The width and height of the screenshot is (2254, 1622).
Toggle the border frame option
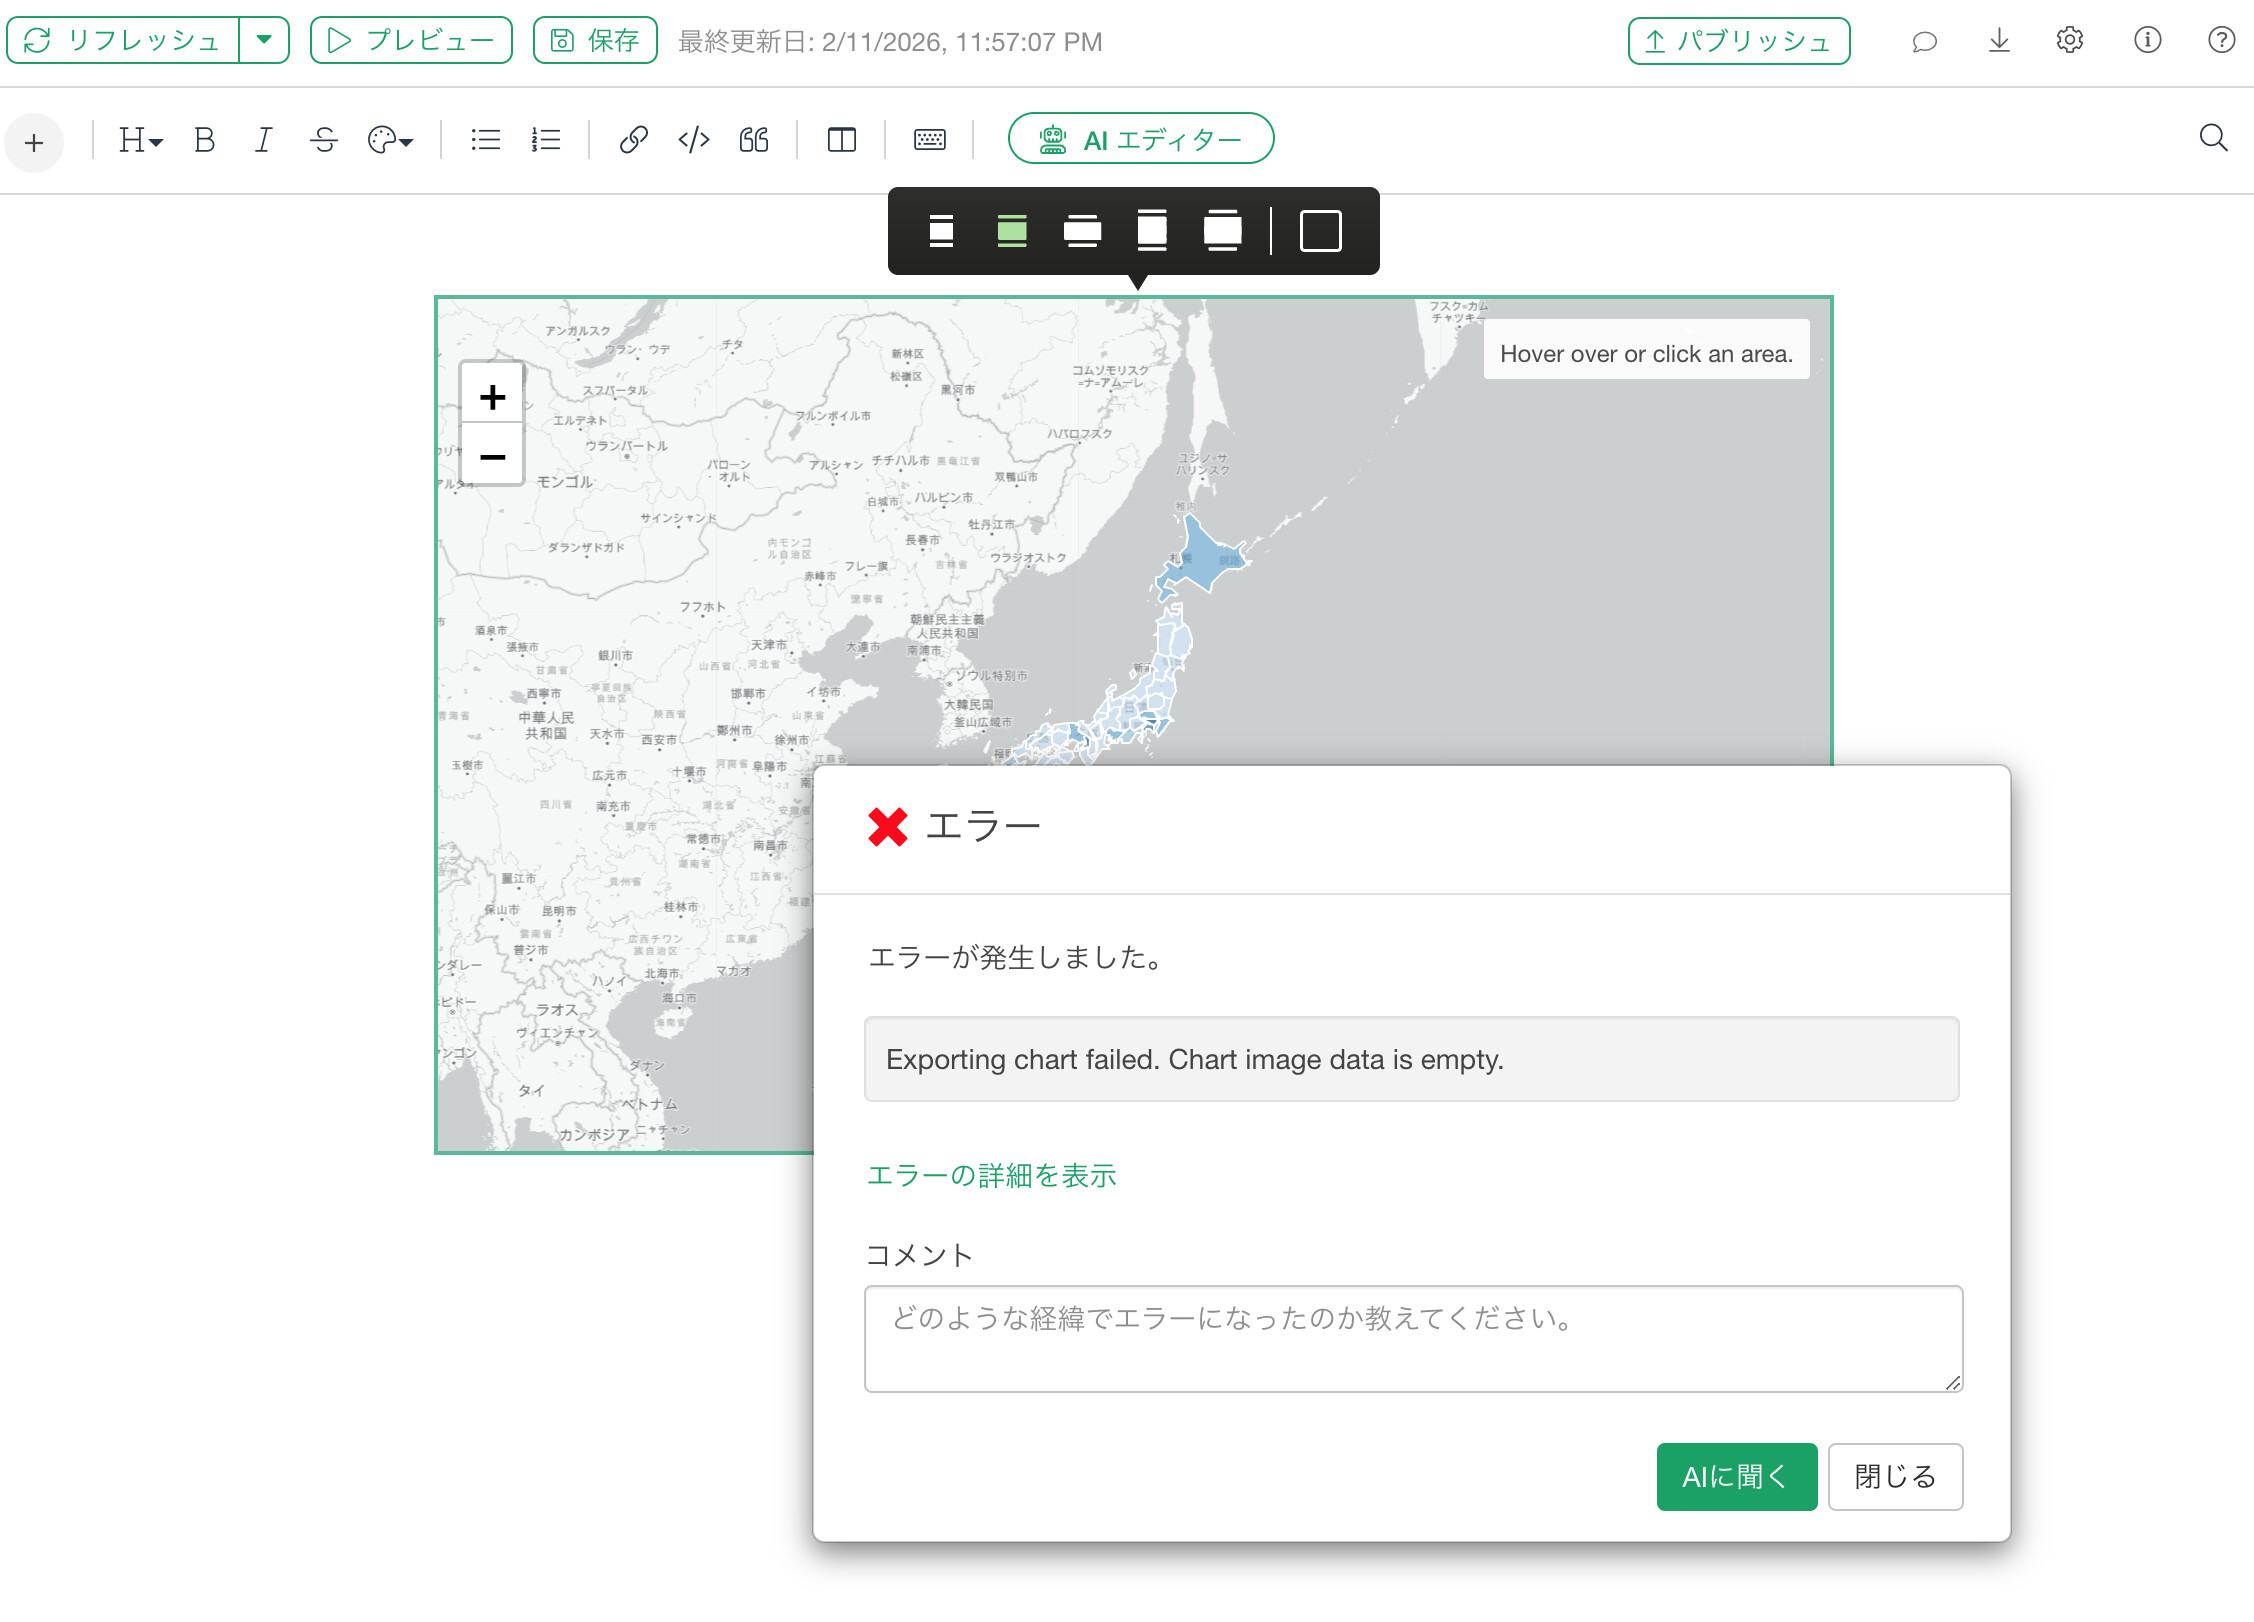[1320, 231]
